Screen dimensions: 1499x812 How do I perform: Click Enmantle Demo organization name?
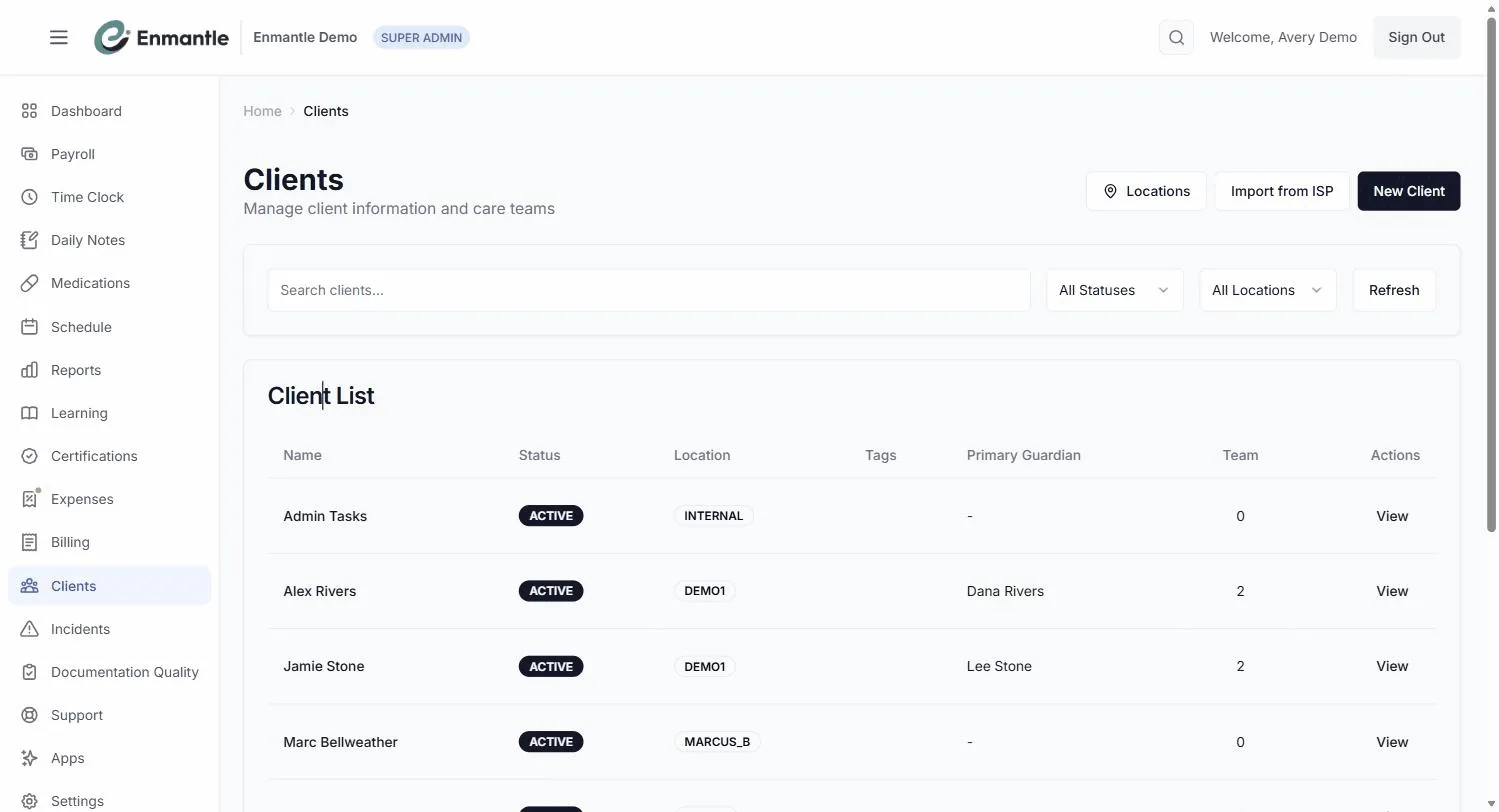point(305,37)
